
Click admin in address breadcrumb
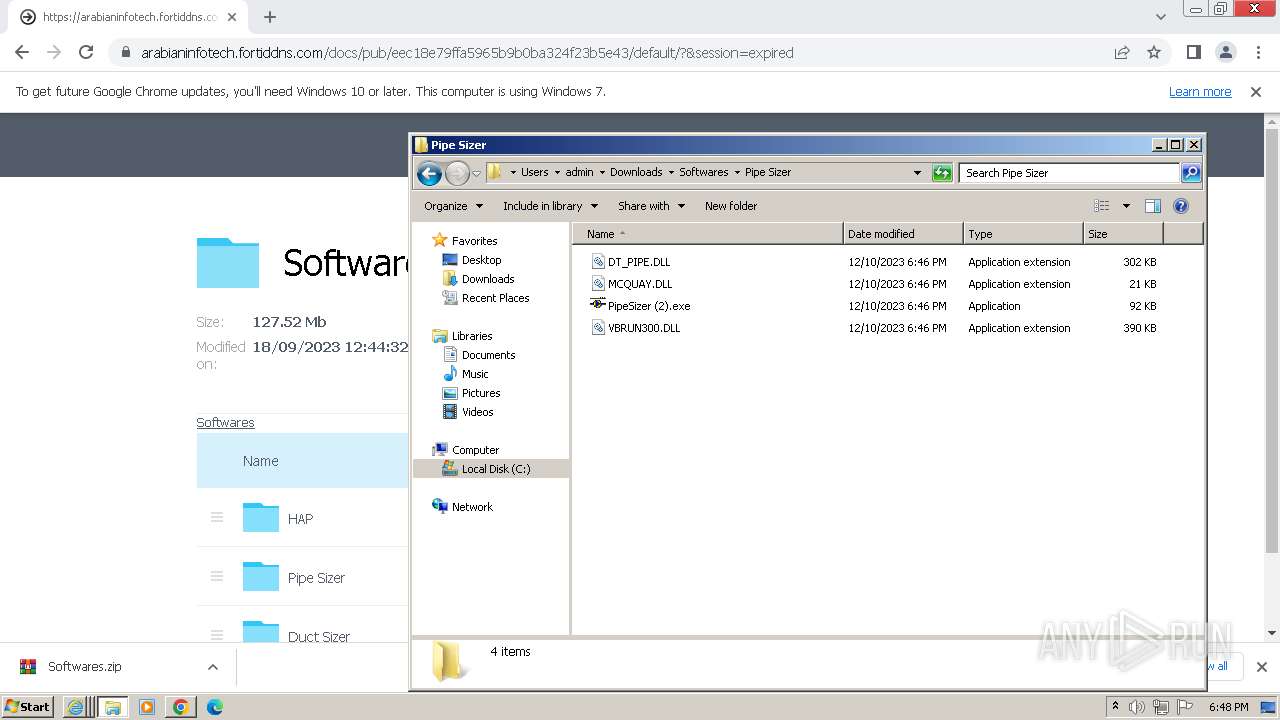coord(579,172)
